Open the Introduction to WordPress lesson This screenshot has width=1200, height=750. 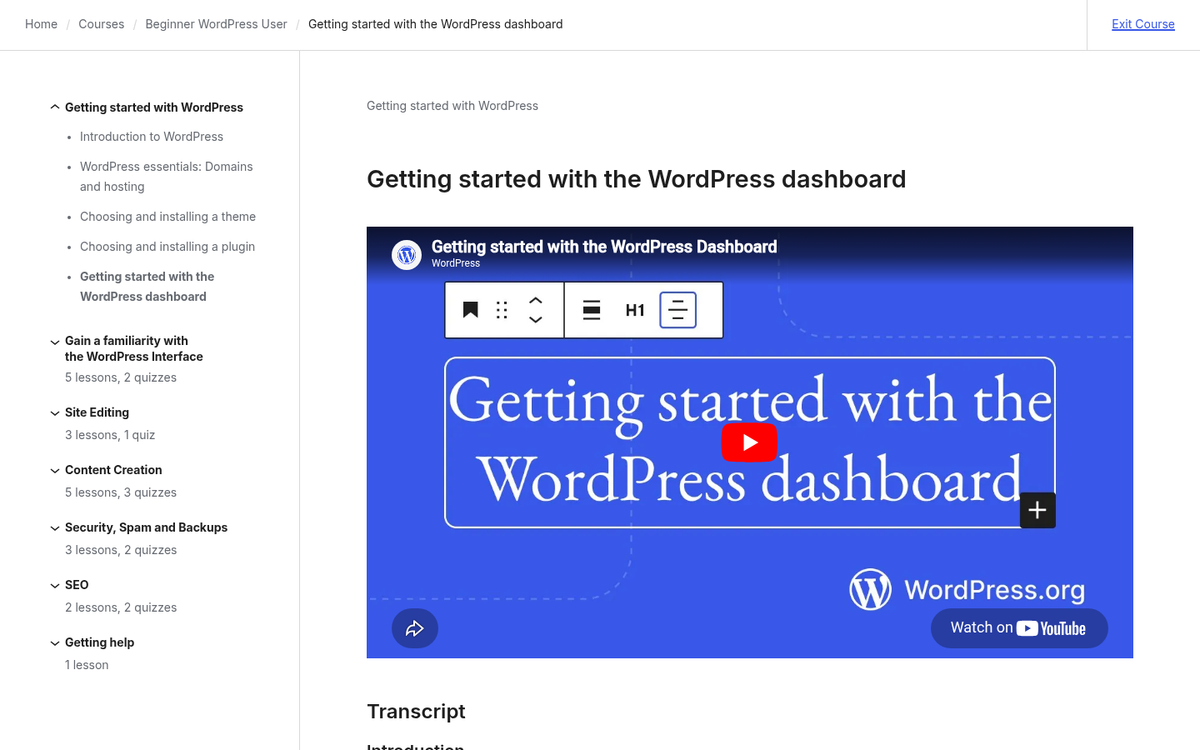(151, 136)
